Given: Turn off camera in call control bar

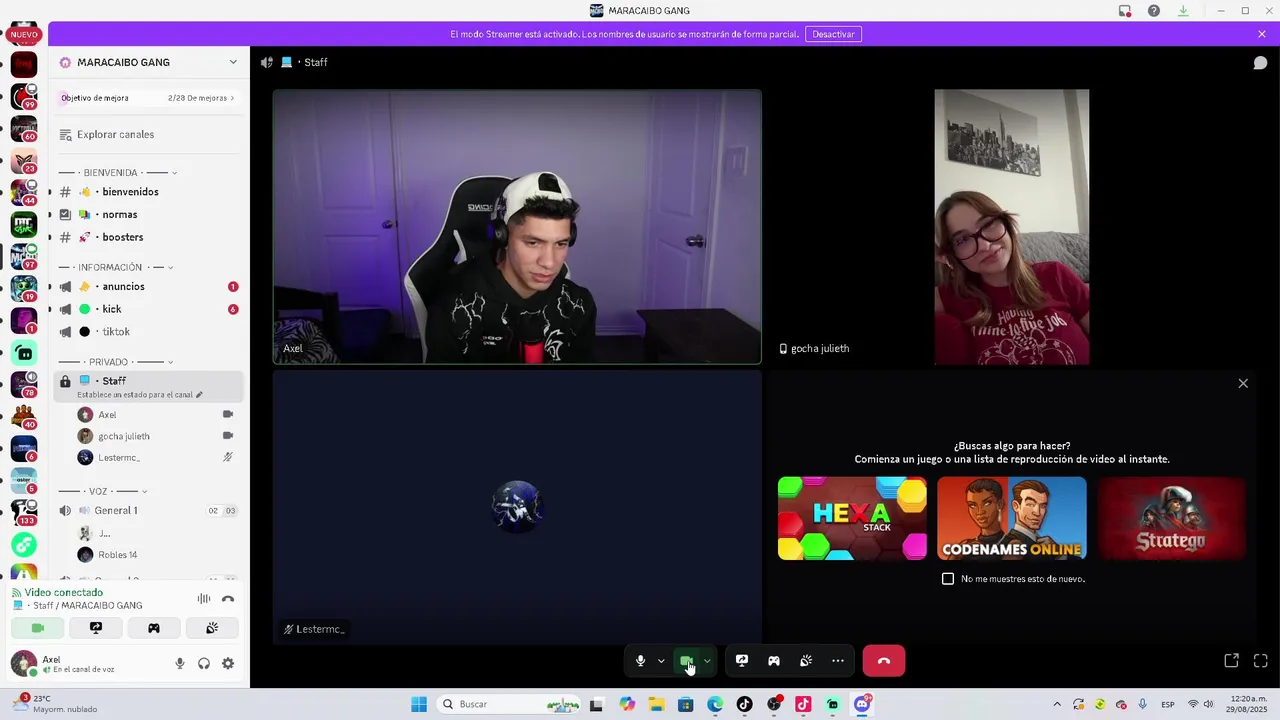Looking at the screenshot, I should [x=686, y=661].
